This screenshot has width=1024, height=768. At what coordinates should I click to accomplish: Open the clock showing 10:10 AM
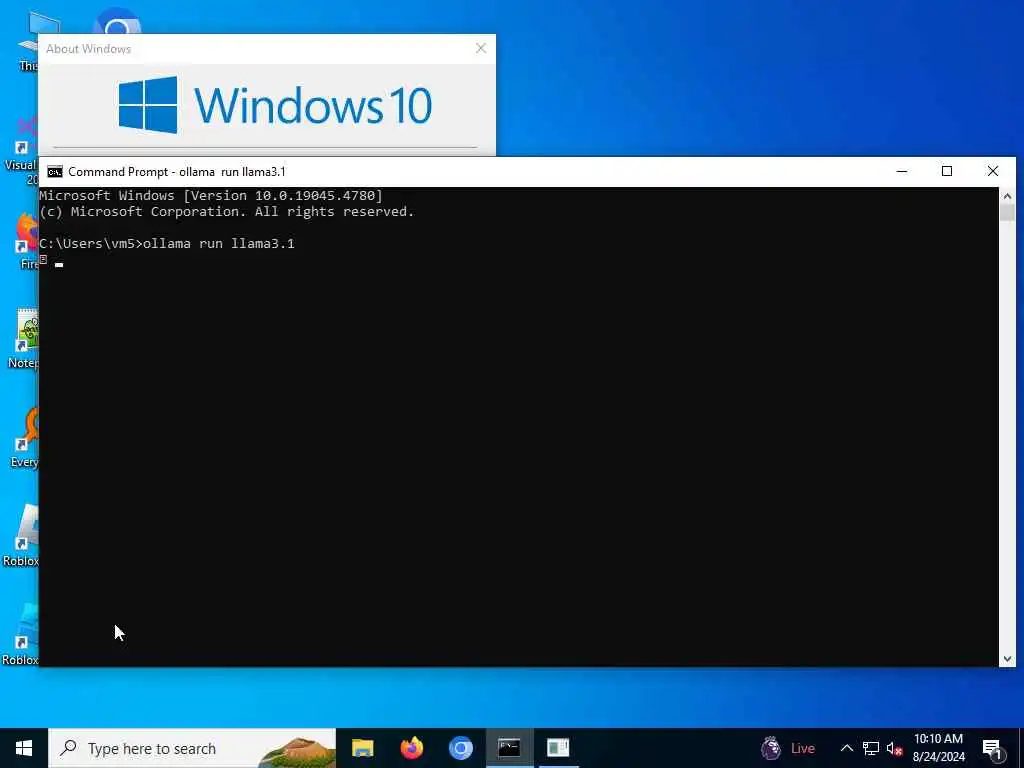click(x=938, y=748)
